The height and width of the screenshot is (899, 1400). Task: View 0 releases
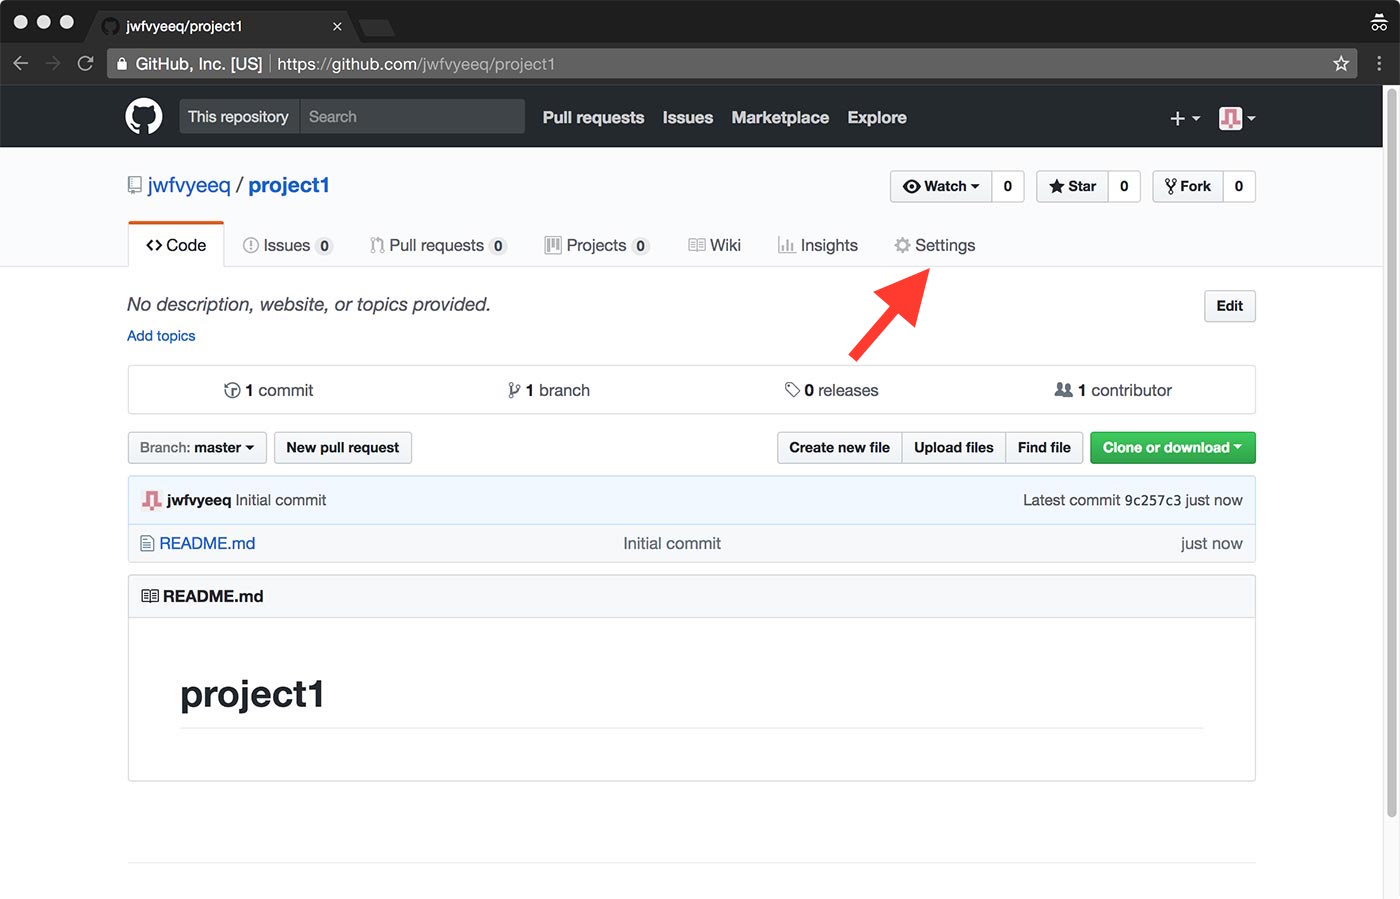coord(832,390)
